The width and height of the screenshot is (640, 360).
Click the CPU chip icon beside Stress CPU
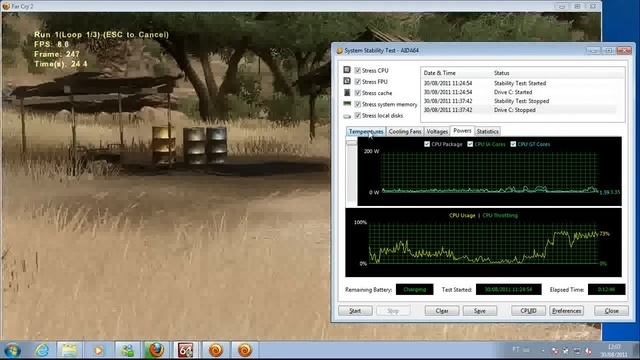347,70
